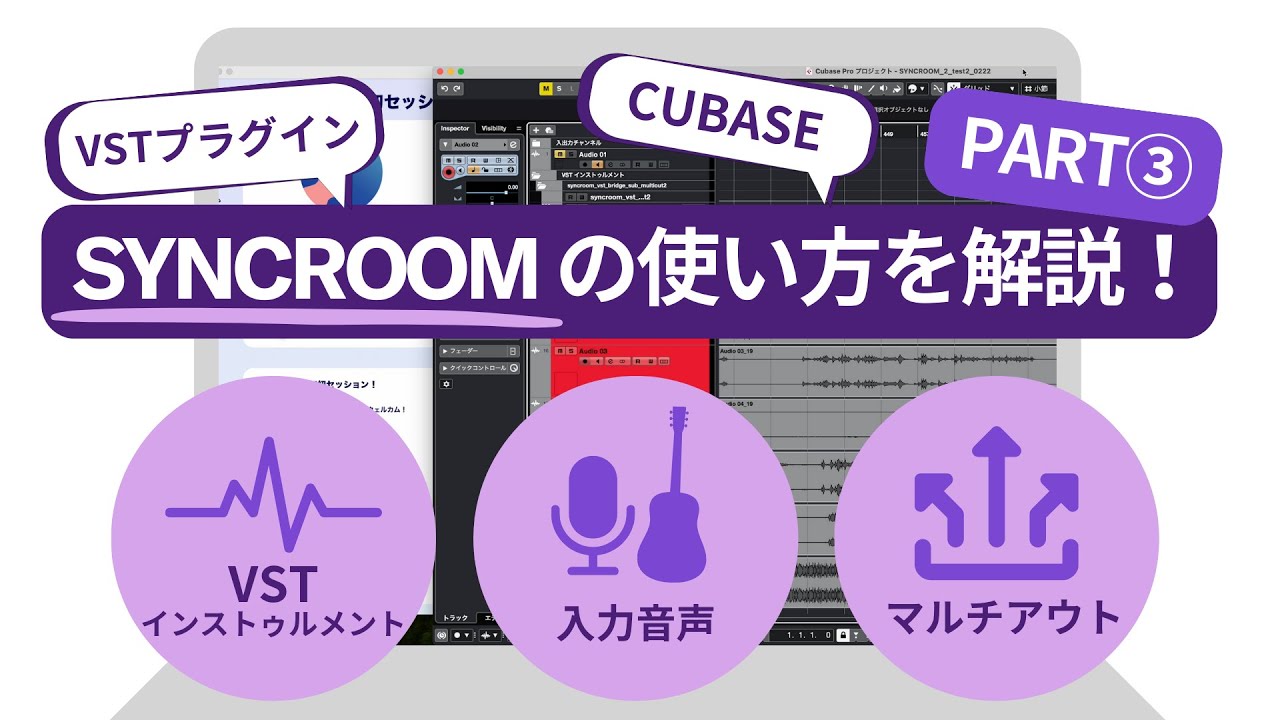This screenshot has width=1280, height=720.
Task: Open track presets icon beside Add Track
Action: click(x=549, y=130)
